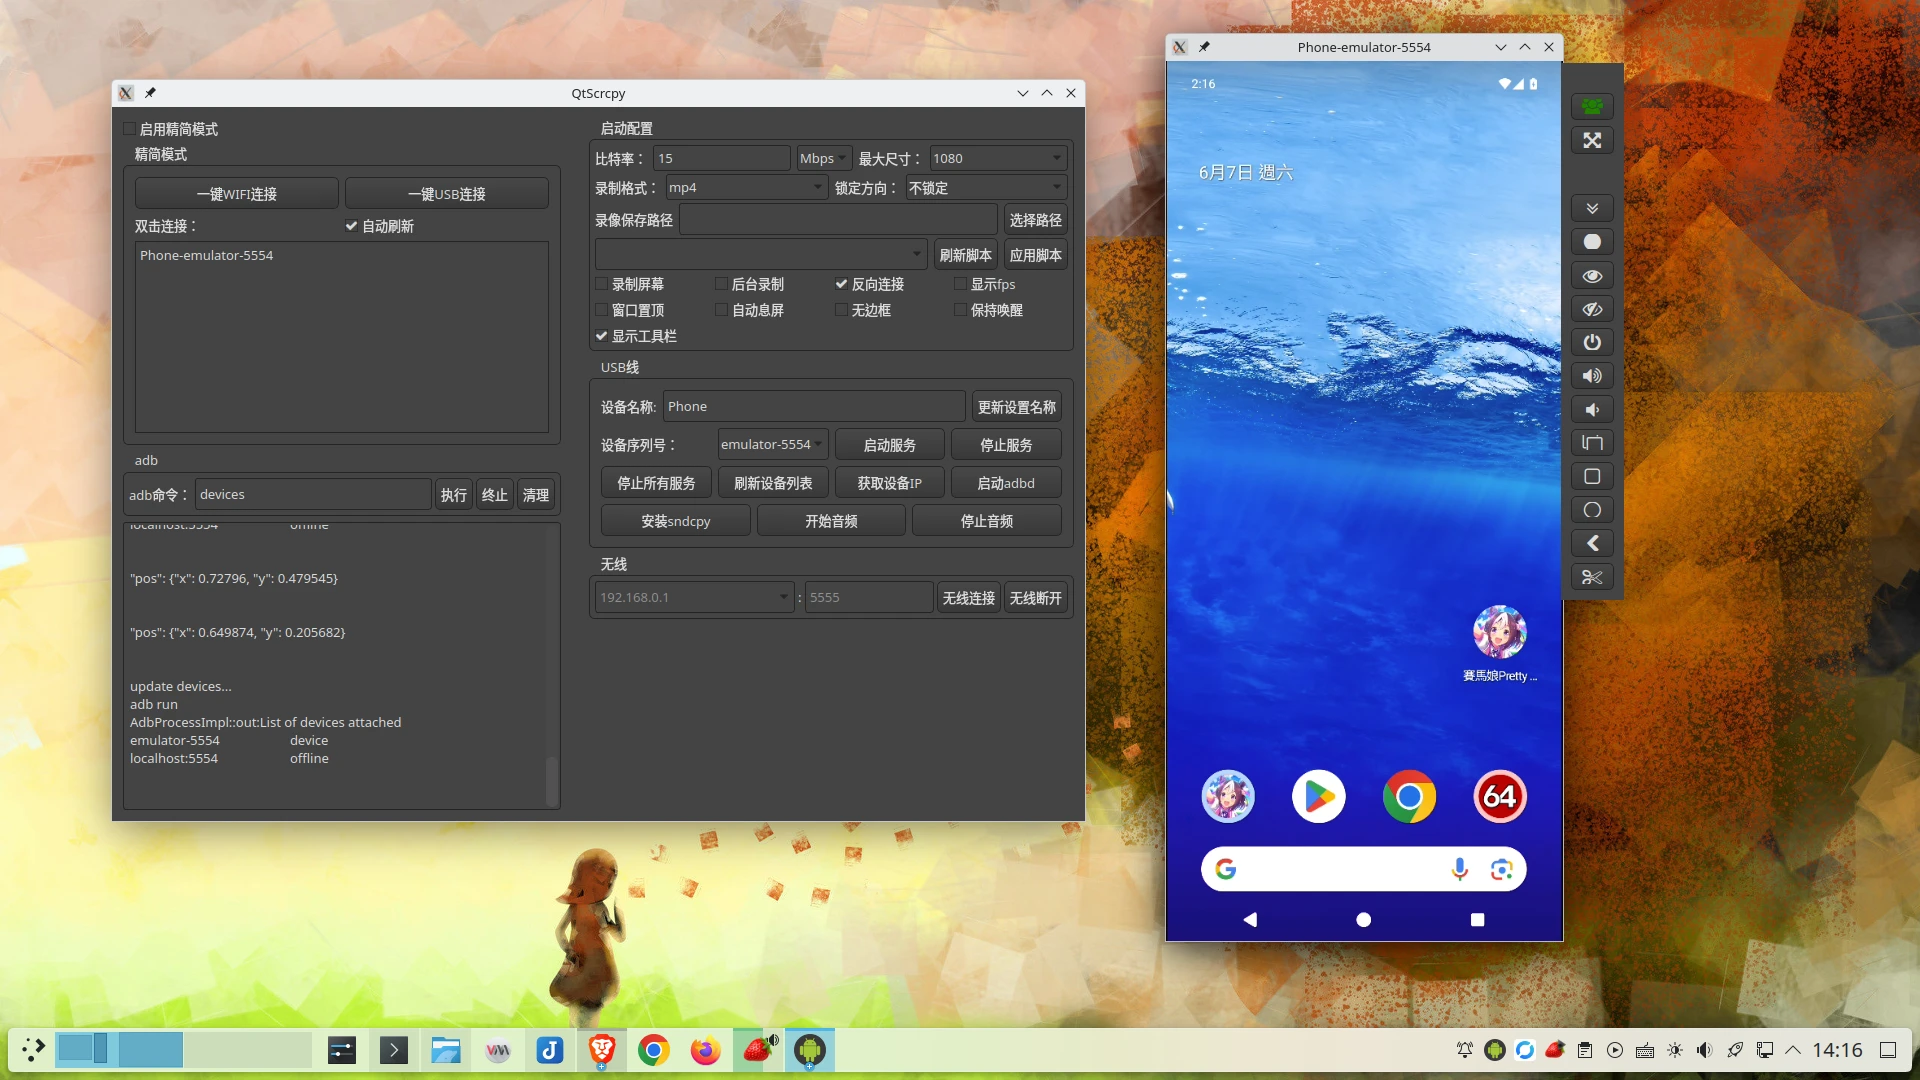This screenshot has height=1080, width=1920.
Task: Decrease volume using the volume-down toolbar icon
Action: pos(1592,409)
